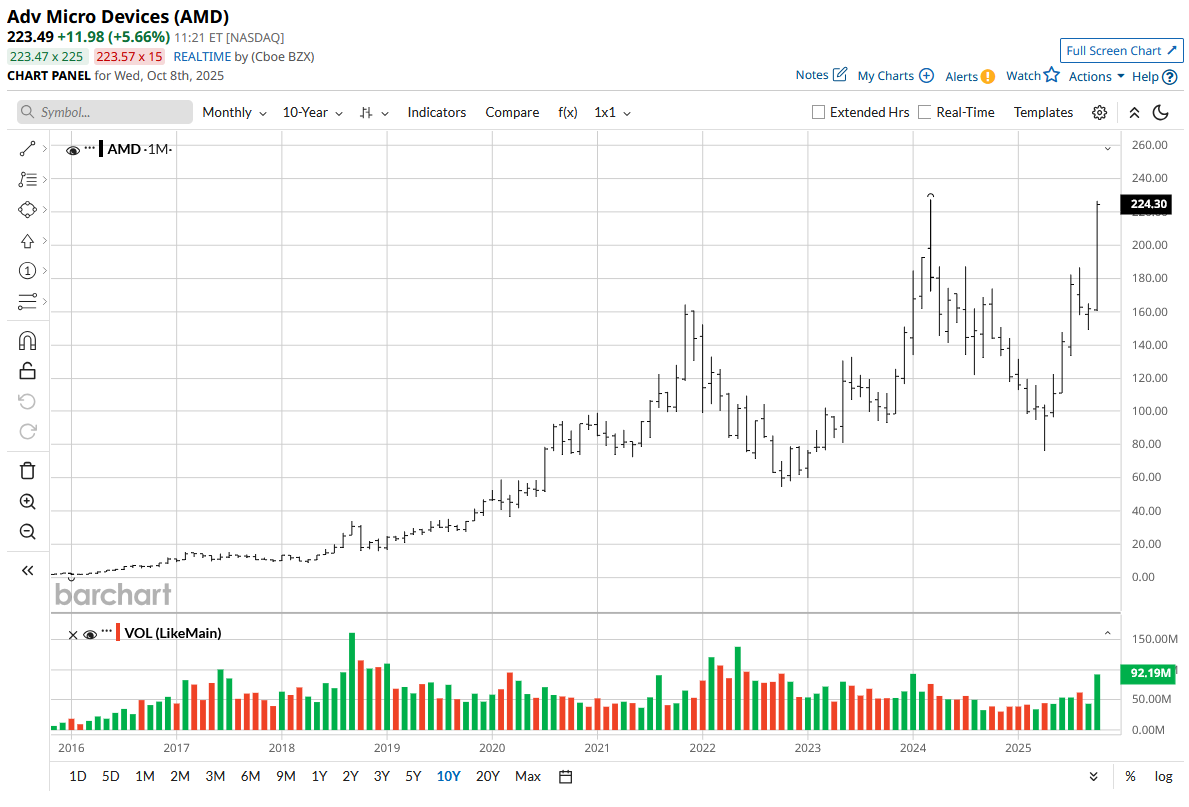Open the Indicators menu

(437, 112)
